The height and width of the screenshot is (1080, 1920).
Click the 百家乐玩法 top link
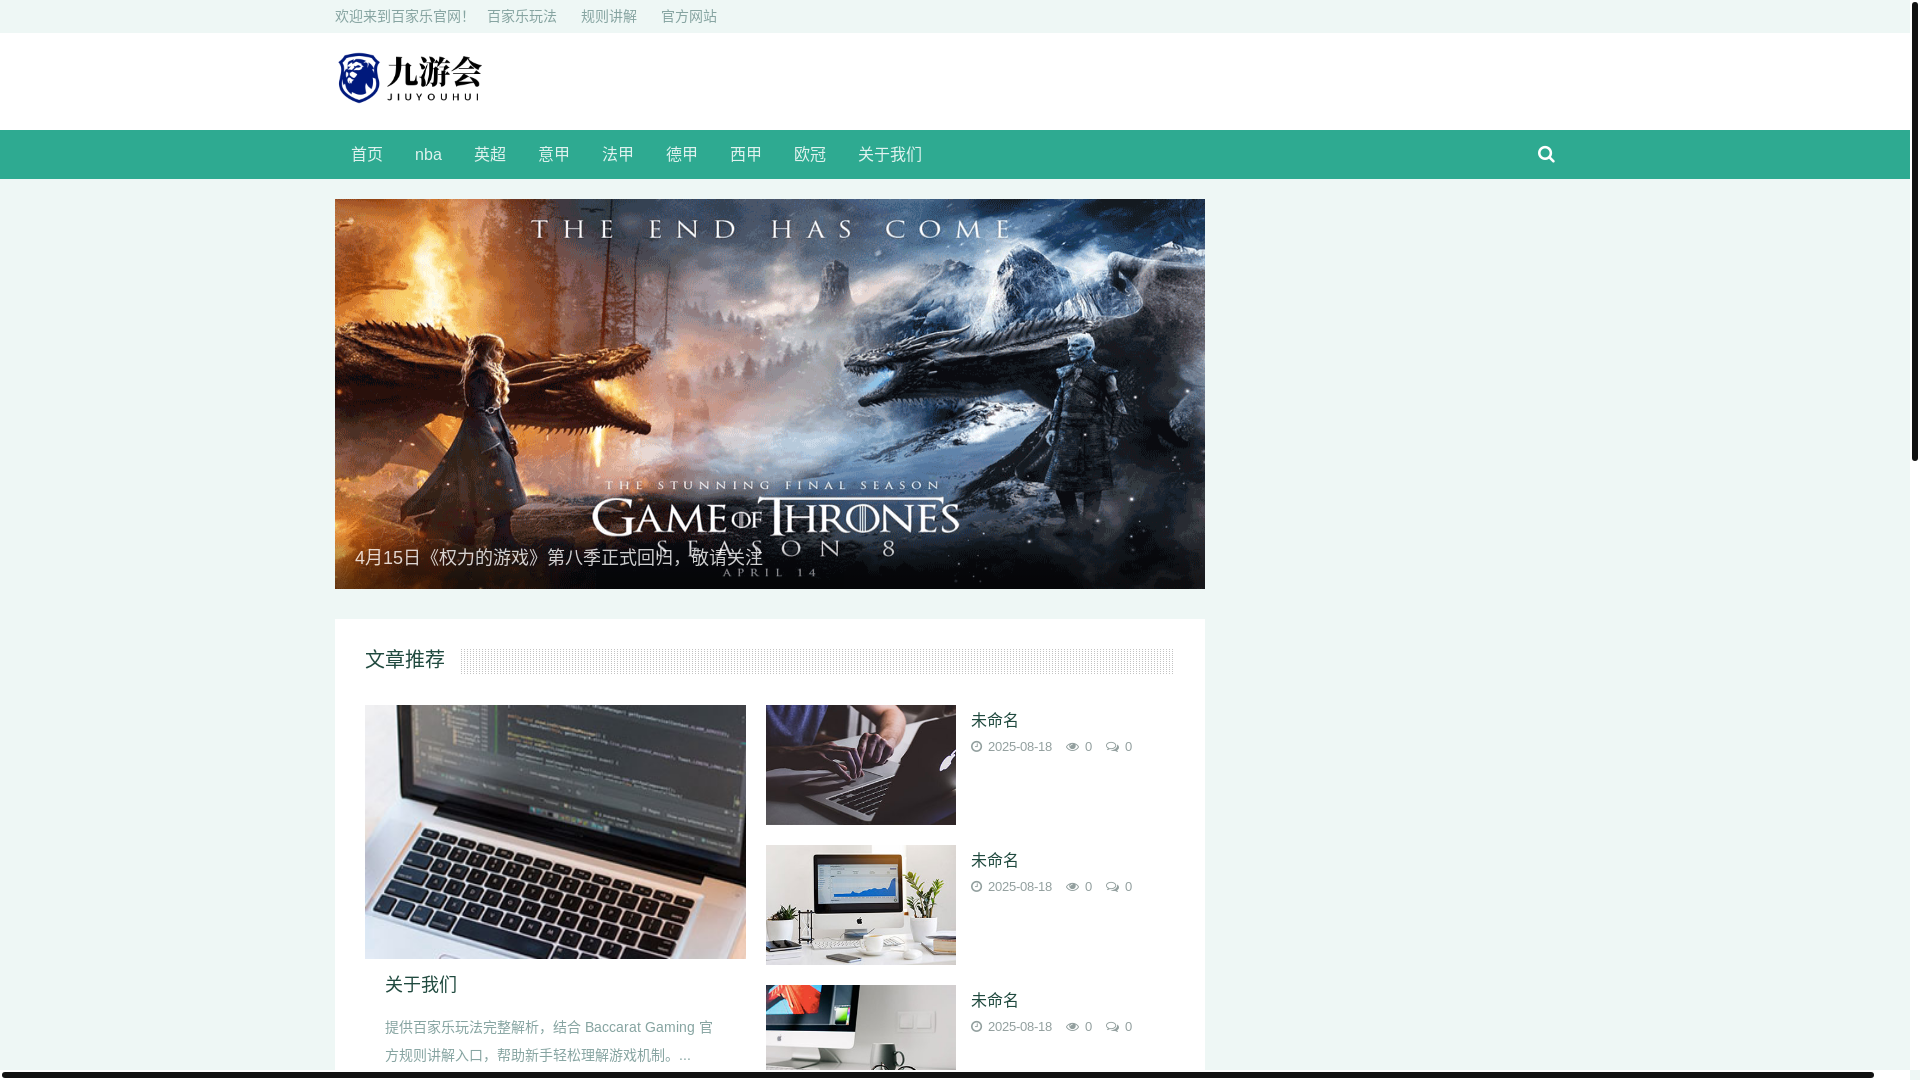pos(522,17)
